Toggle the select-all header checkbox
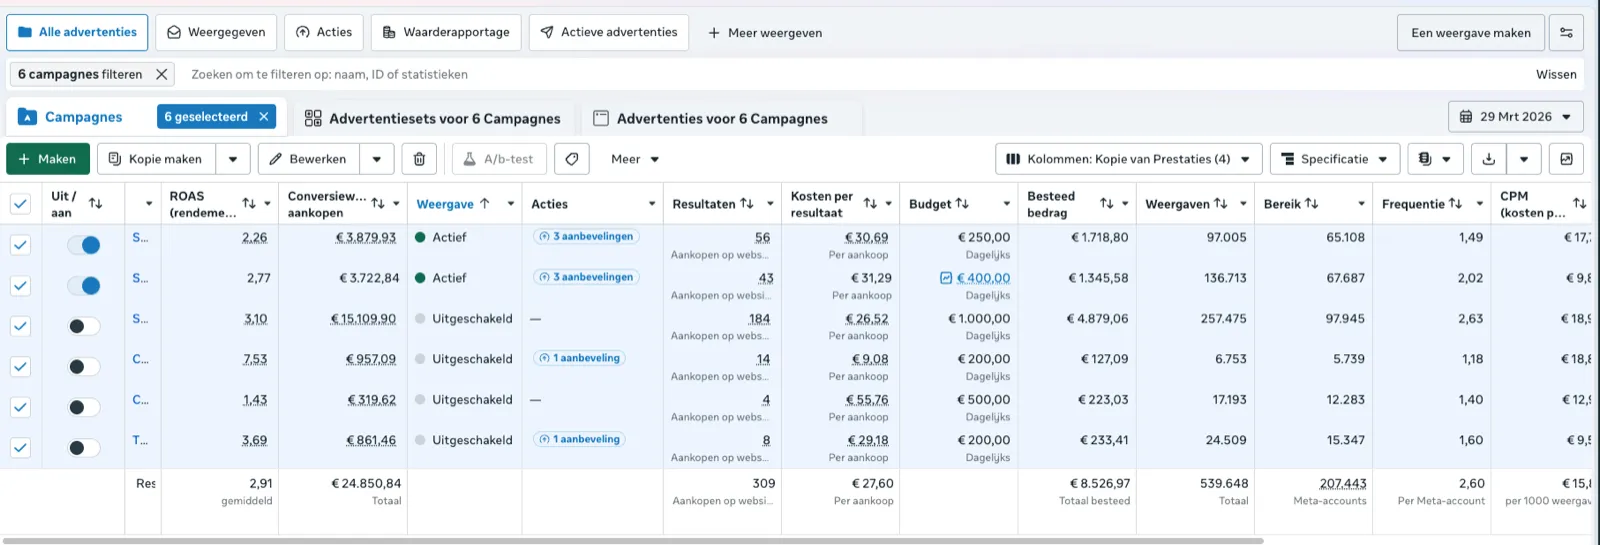1600x545 pixels. (x=20, y=204)
